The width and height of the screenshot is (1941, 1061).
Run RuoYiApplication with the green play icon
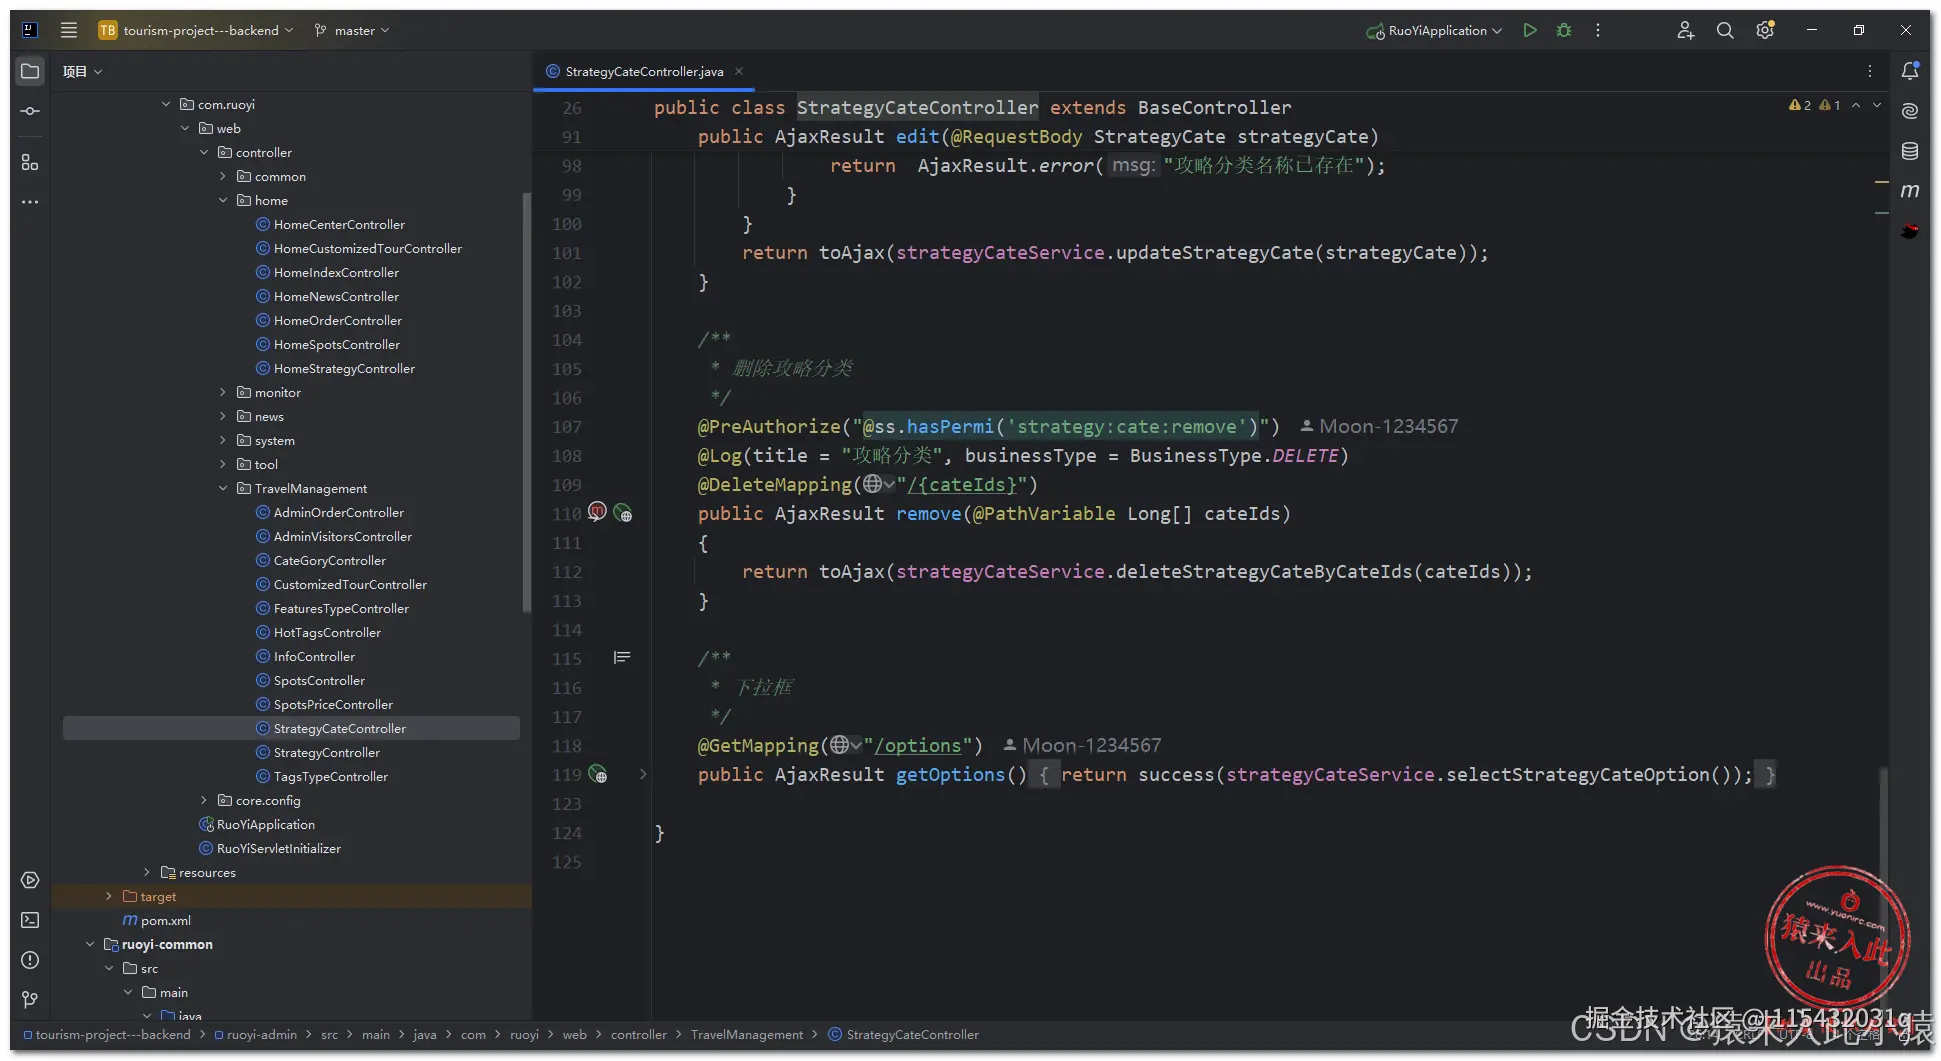tap(1529, 30)
